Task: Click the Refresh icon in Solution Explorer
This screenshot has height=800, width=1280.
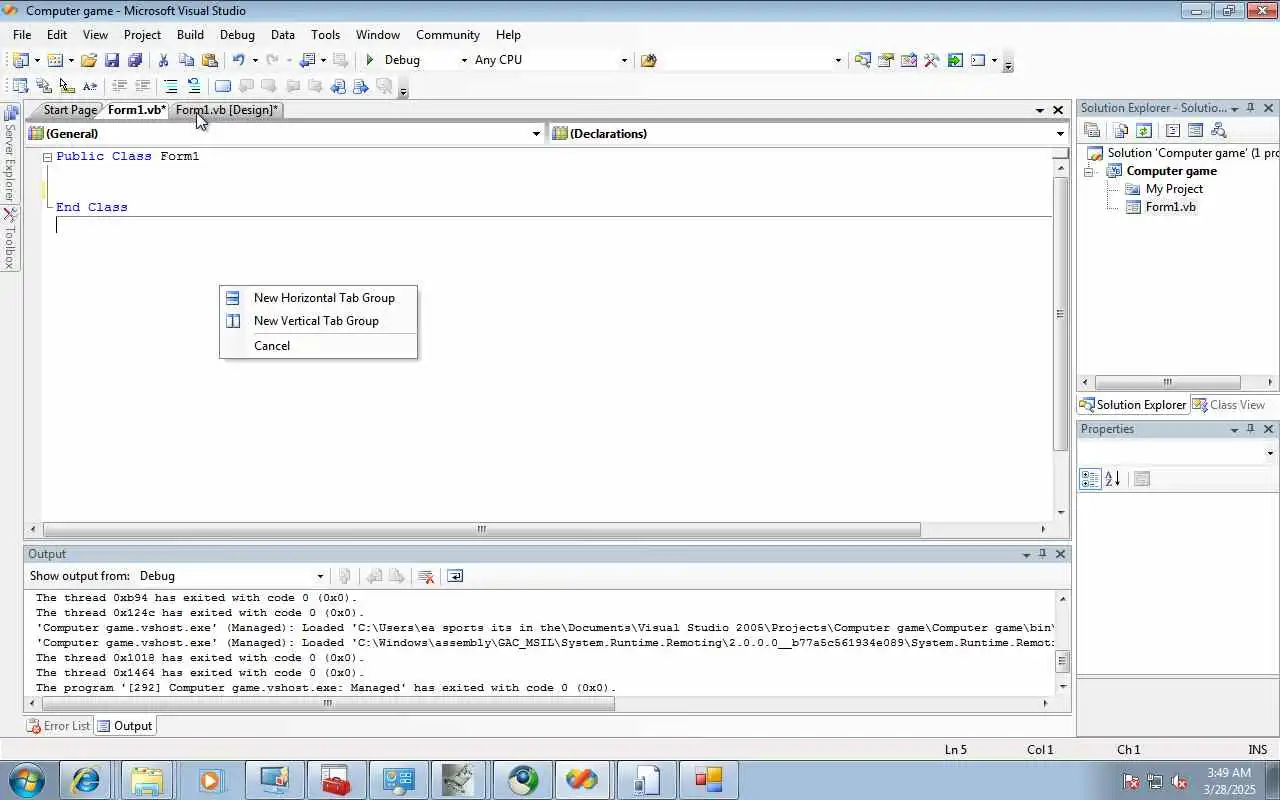Action: [1144, 130]
